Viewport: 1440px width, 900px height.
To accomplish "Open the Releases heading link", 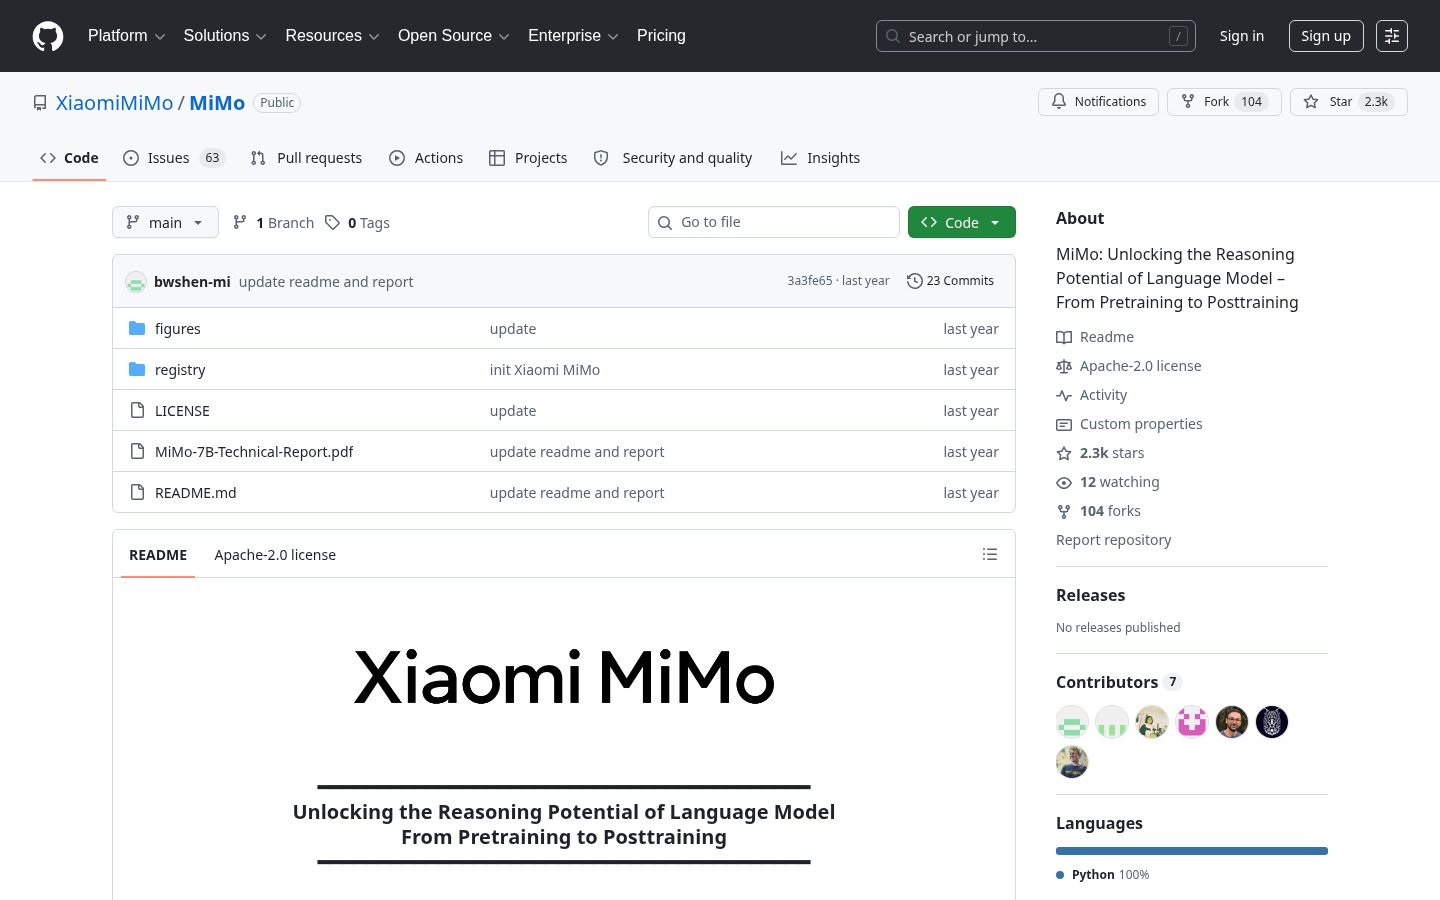I will 1090,595.
